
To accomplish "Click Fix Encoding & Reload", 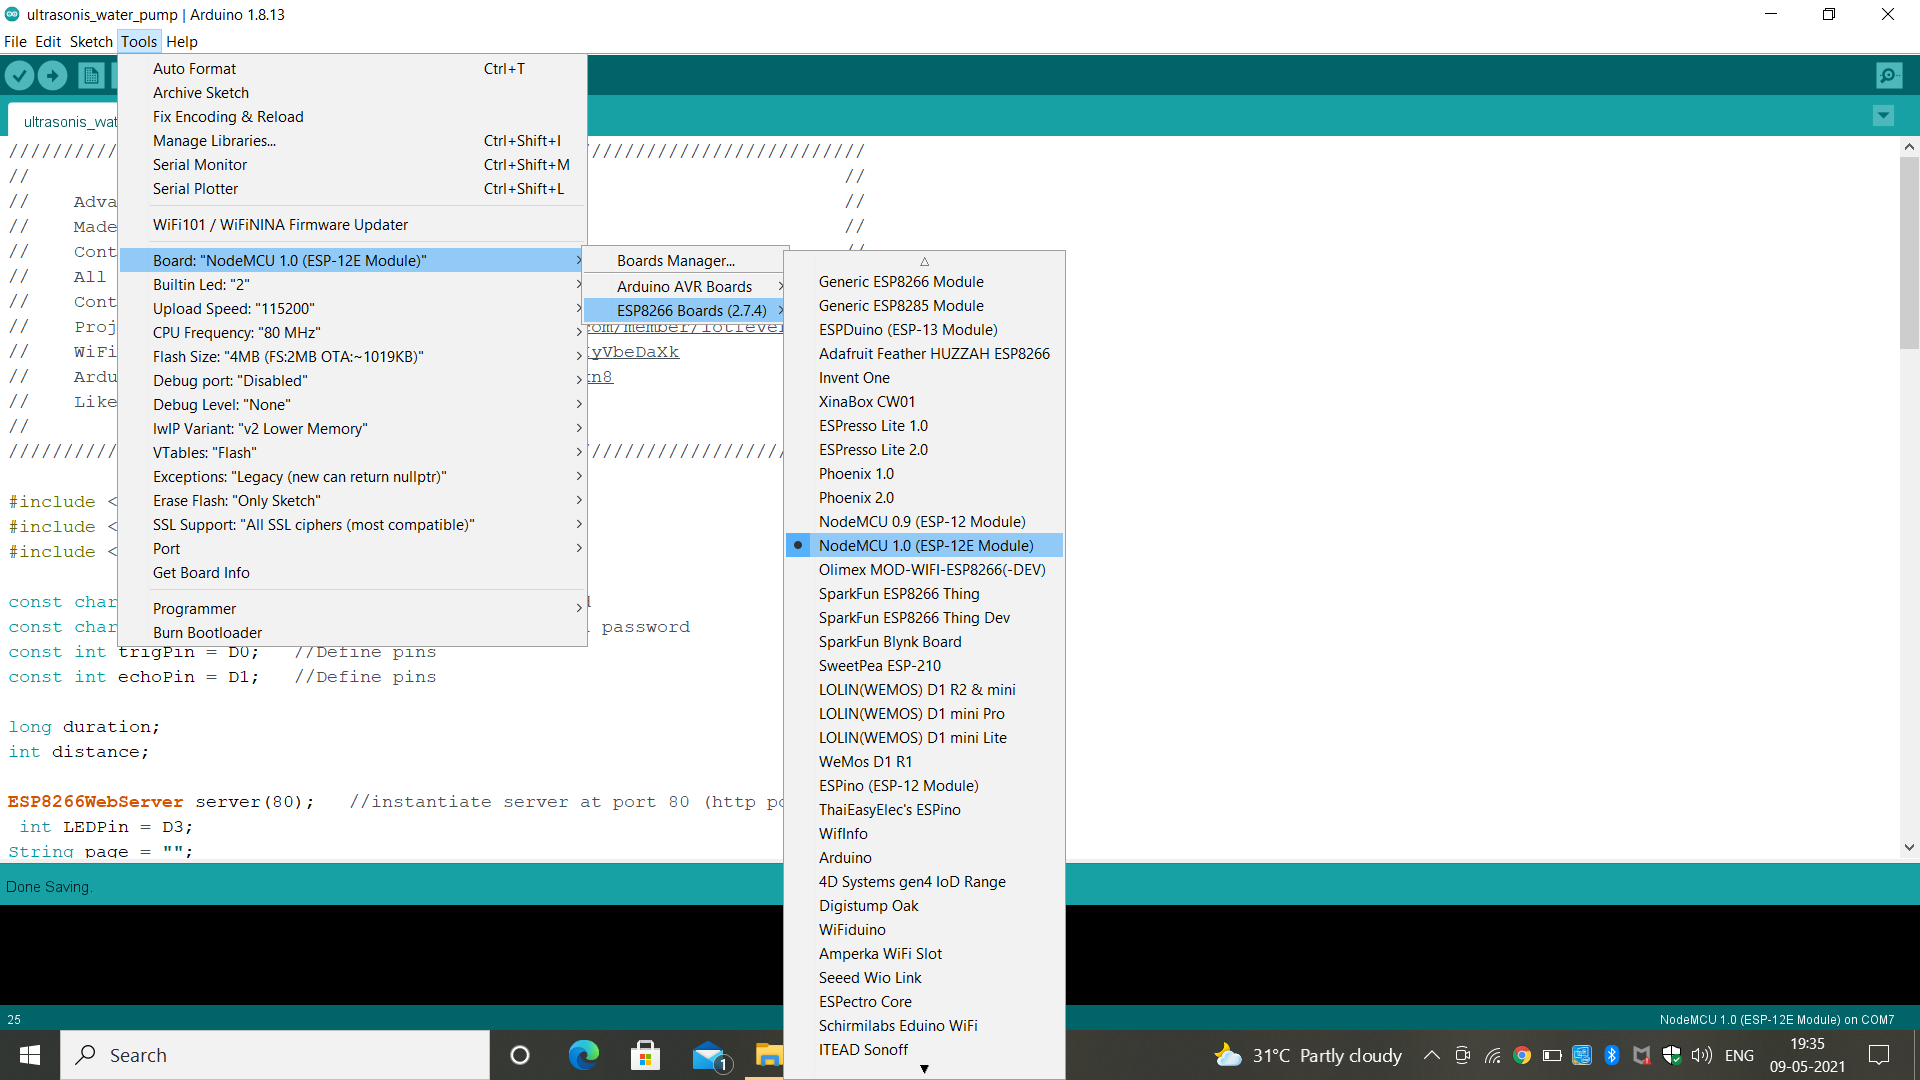I will click(352, 116).
